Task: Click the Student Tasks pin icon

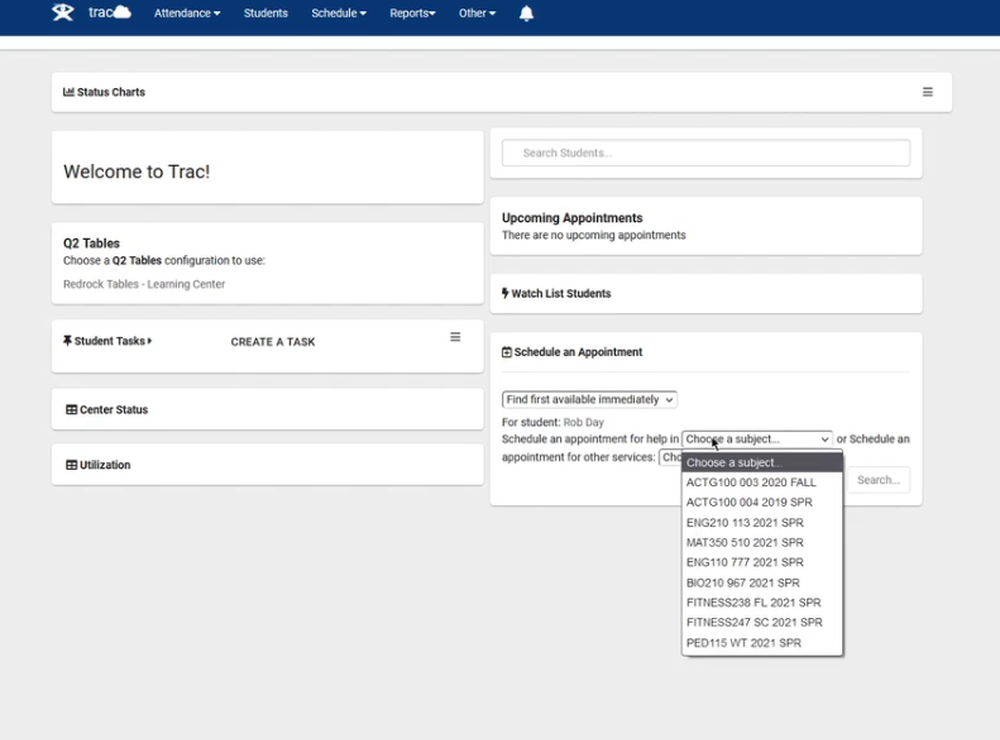Action: (68, 341)
